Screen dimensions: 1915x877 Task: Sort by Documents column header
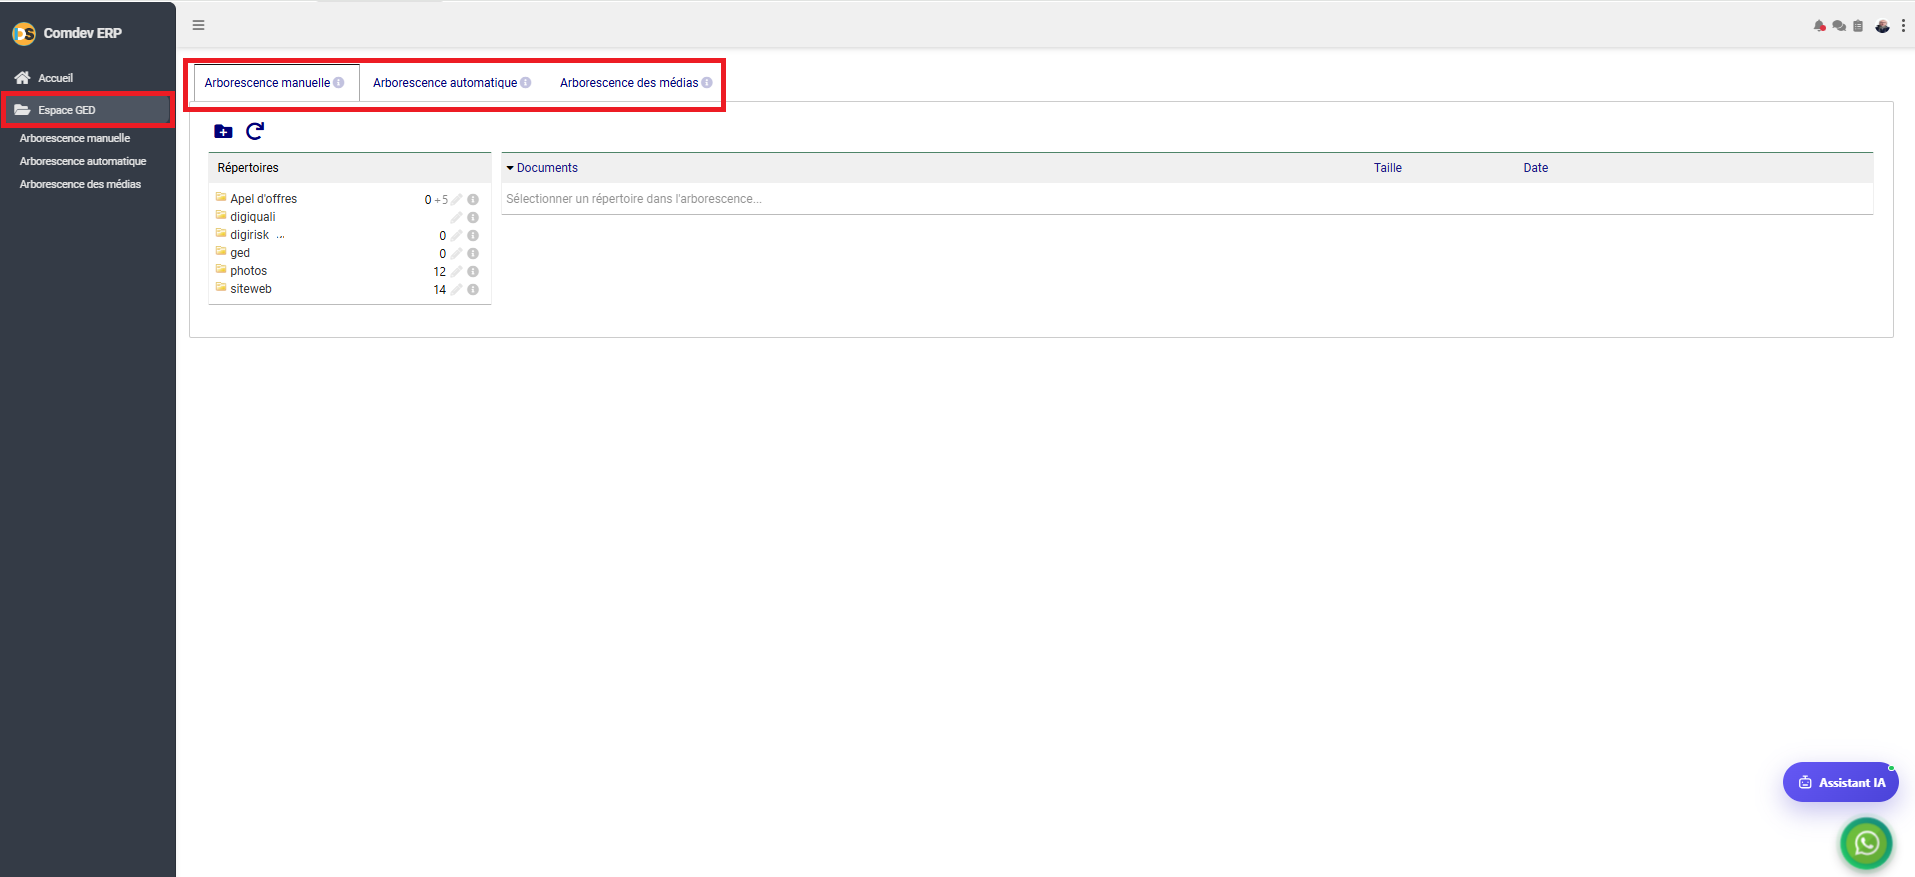click(x=547, y=168)
